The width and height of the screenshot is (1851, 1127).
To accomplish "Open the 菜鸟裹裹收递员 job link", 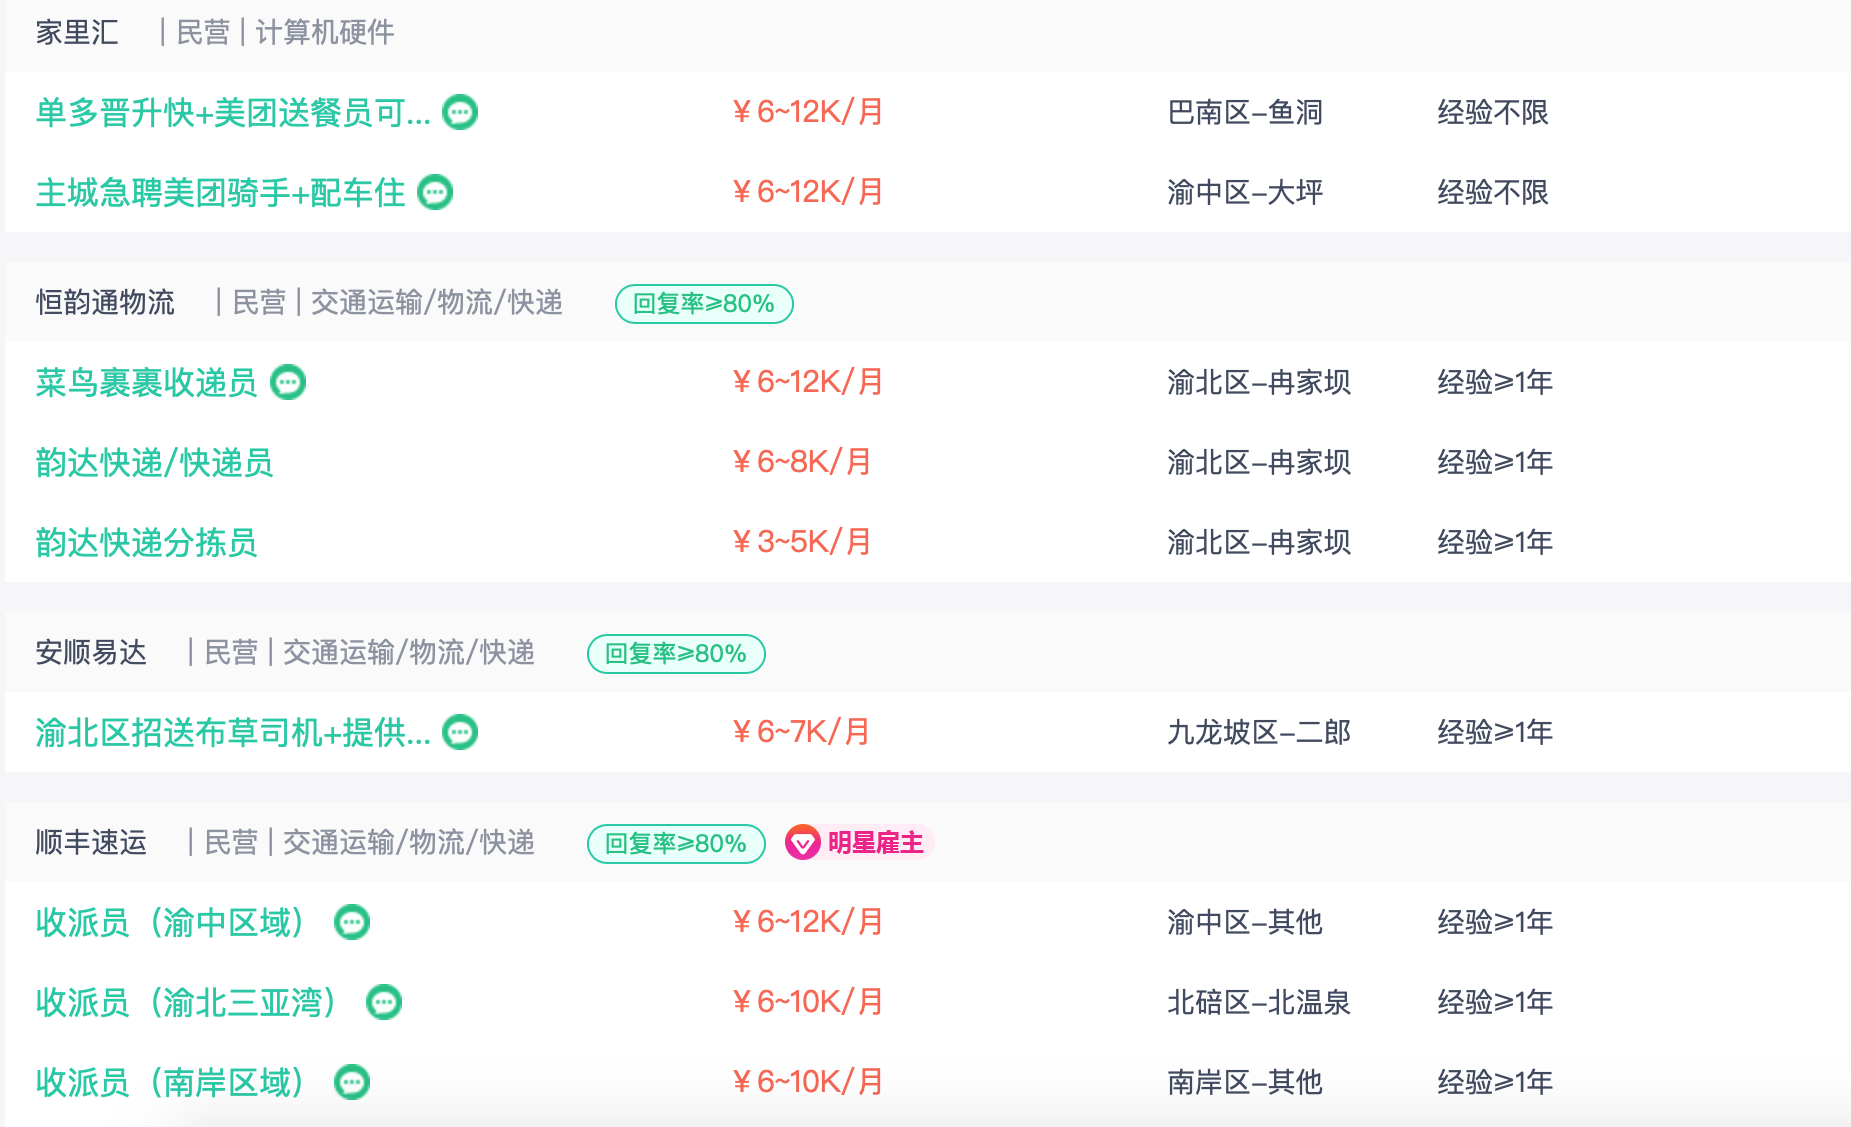I will click(146, 382).
